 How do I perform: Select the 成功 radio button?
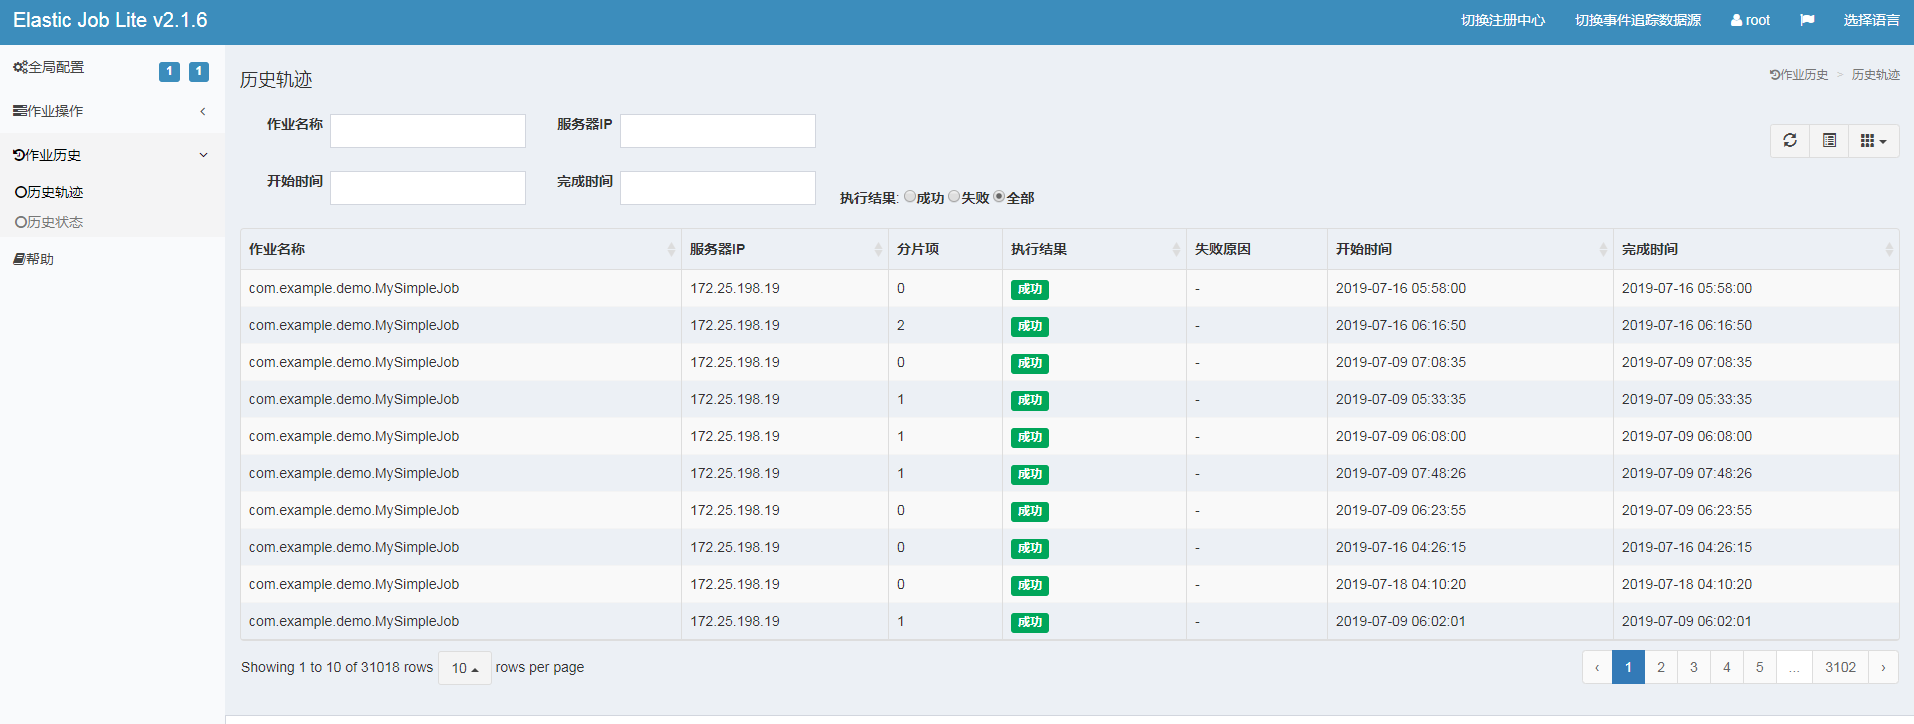(910, 197)
